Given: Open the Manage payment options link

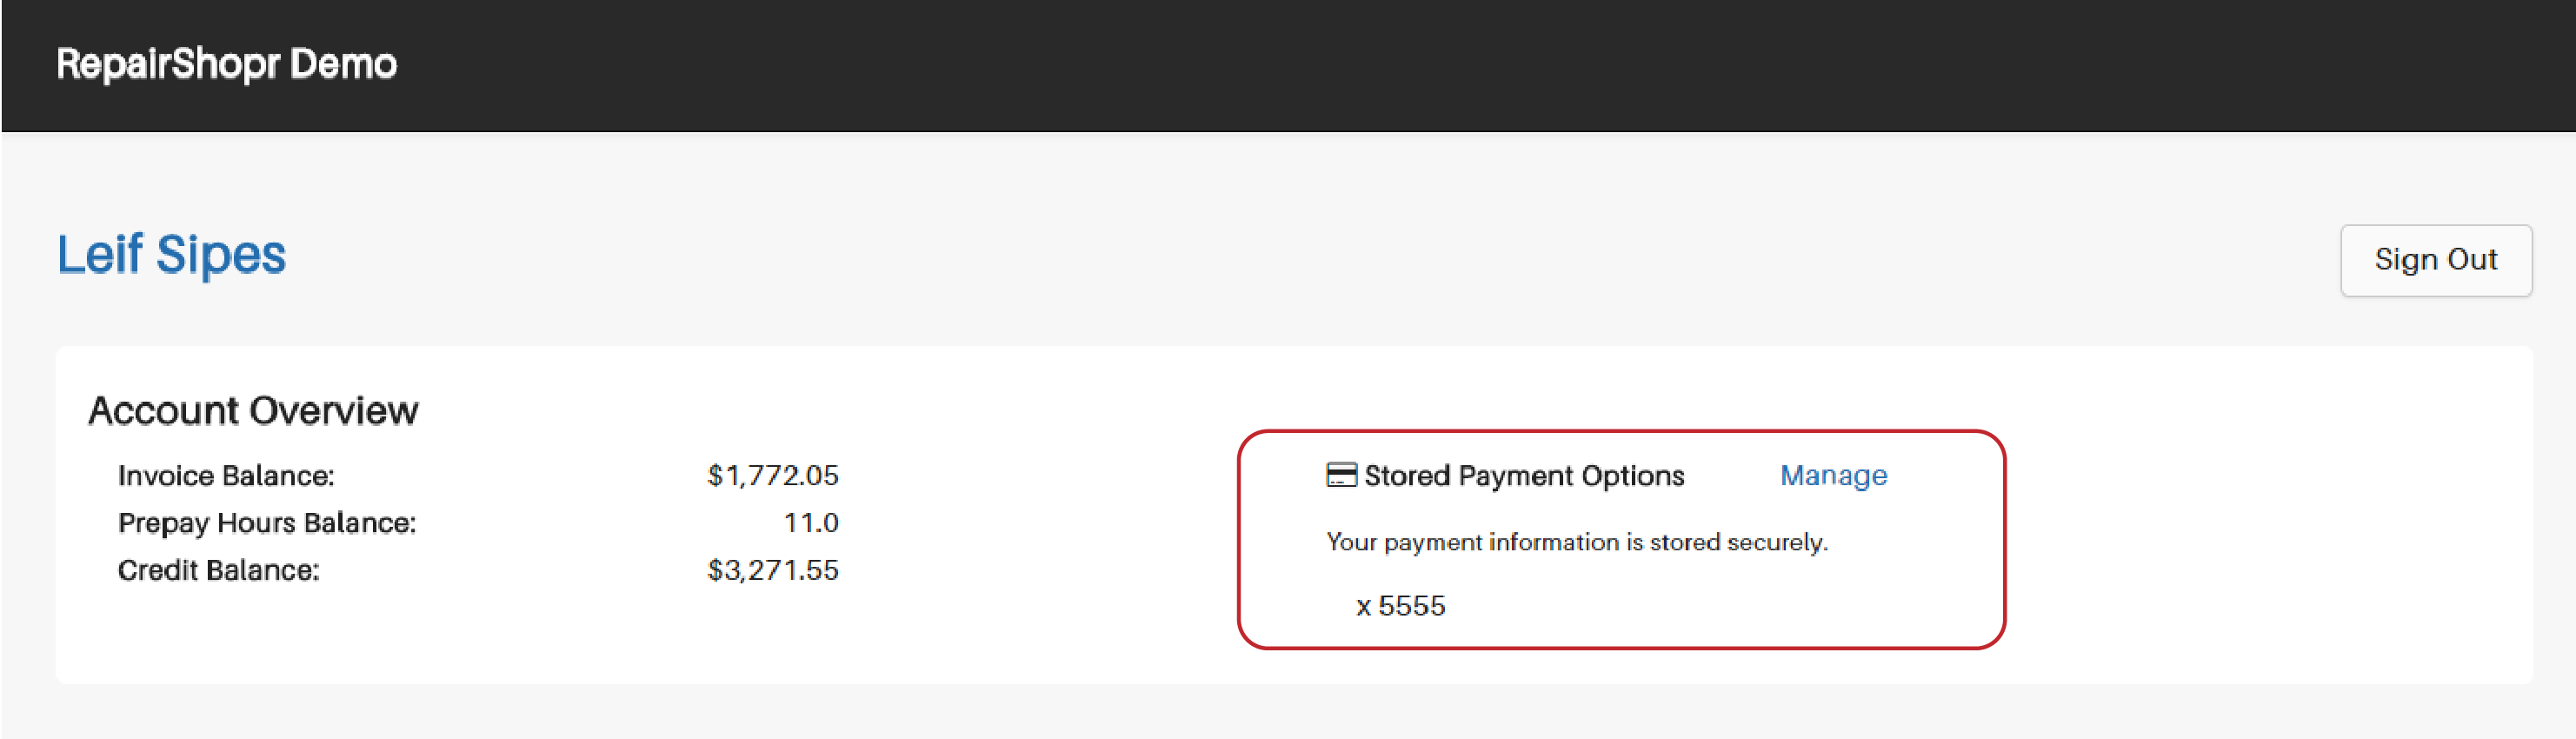Looking at the screenshot, I should pos(1833,476).
